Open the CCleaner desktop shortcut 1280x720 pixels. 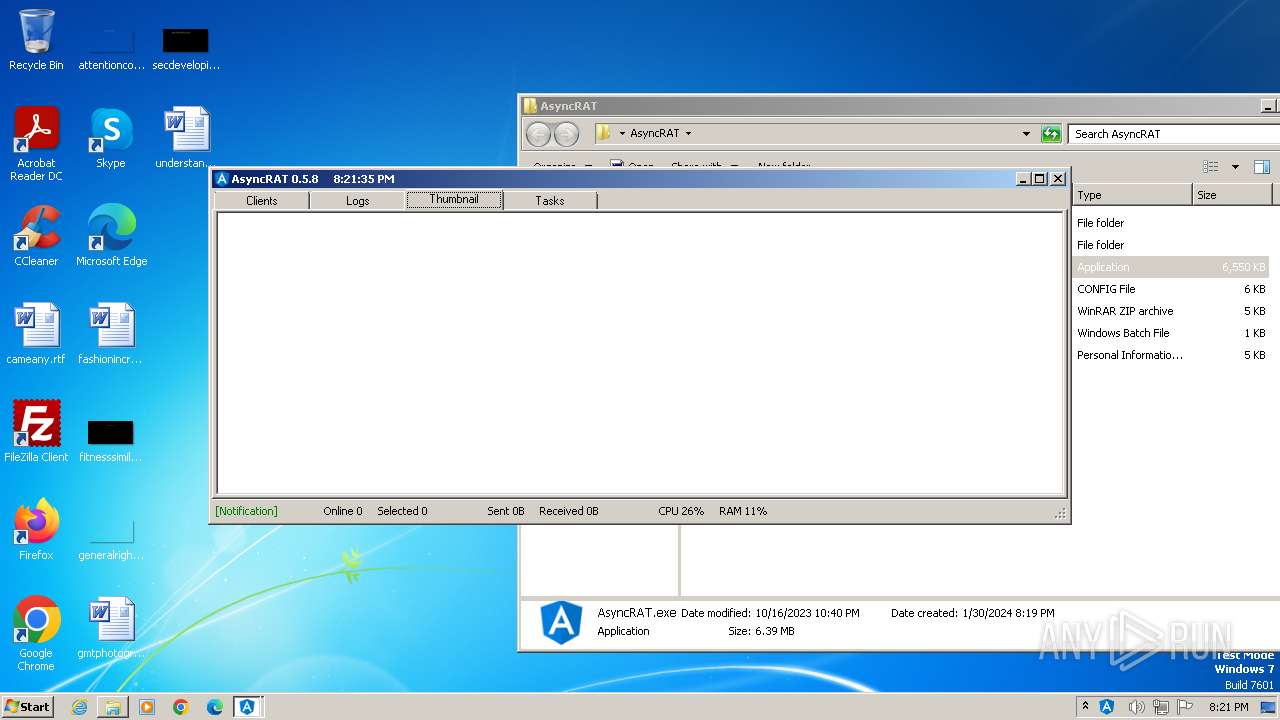[x=36, y=237]
